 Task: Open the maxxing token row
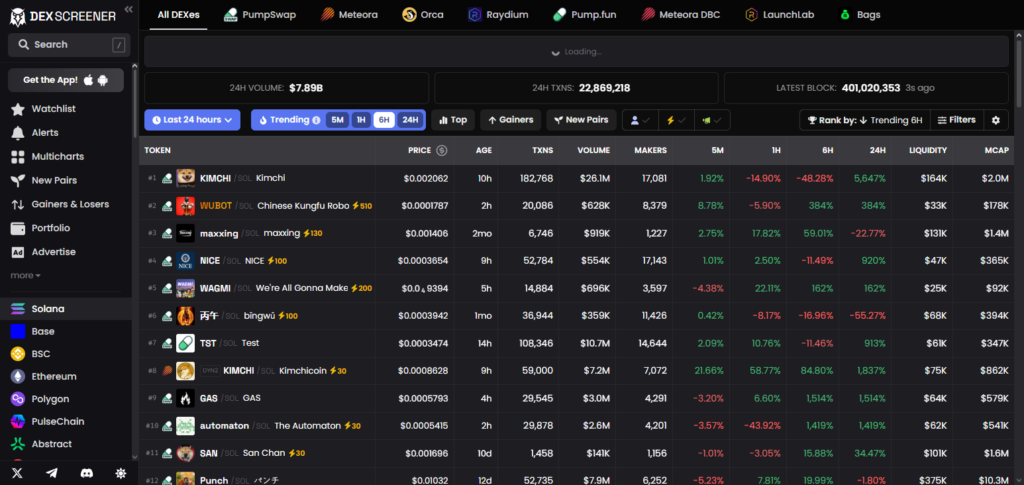(x=579, y=233)
